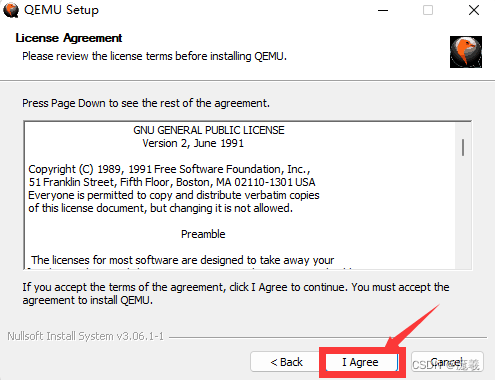This screenshot has width=495, height=380.
Task: Click the Preamble heading in license text
Action: tap(203, 234)
